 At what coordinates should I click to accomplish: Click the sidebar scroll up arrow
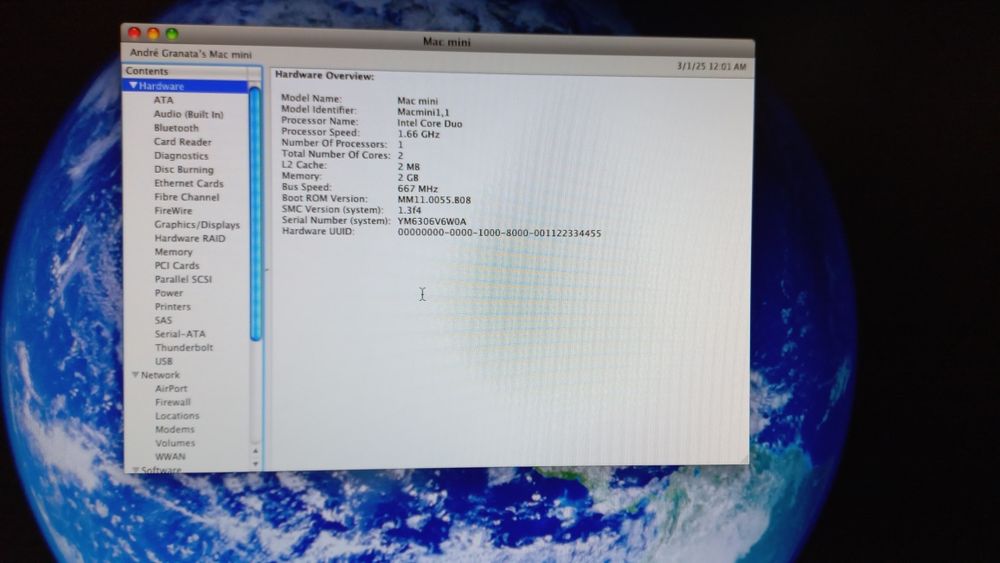point(256,451)
